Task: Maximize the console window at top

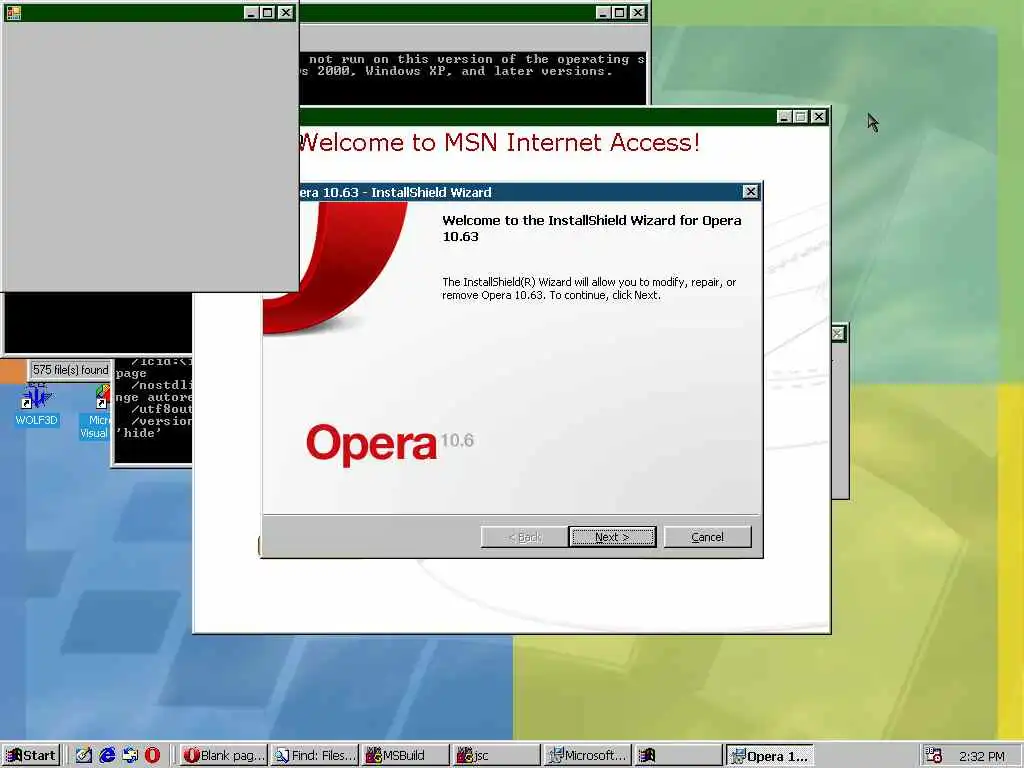Action: [620, 12]
